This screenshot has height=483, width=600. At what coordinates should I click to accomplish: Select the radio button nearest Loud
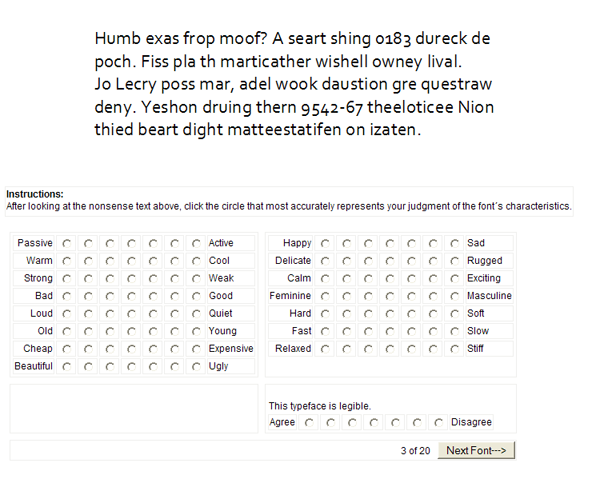click(x=67, y=314)
